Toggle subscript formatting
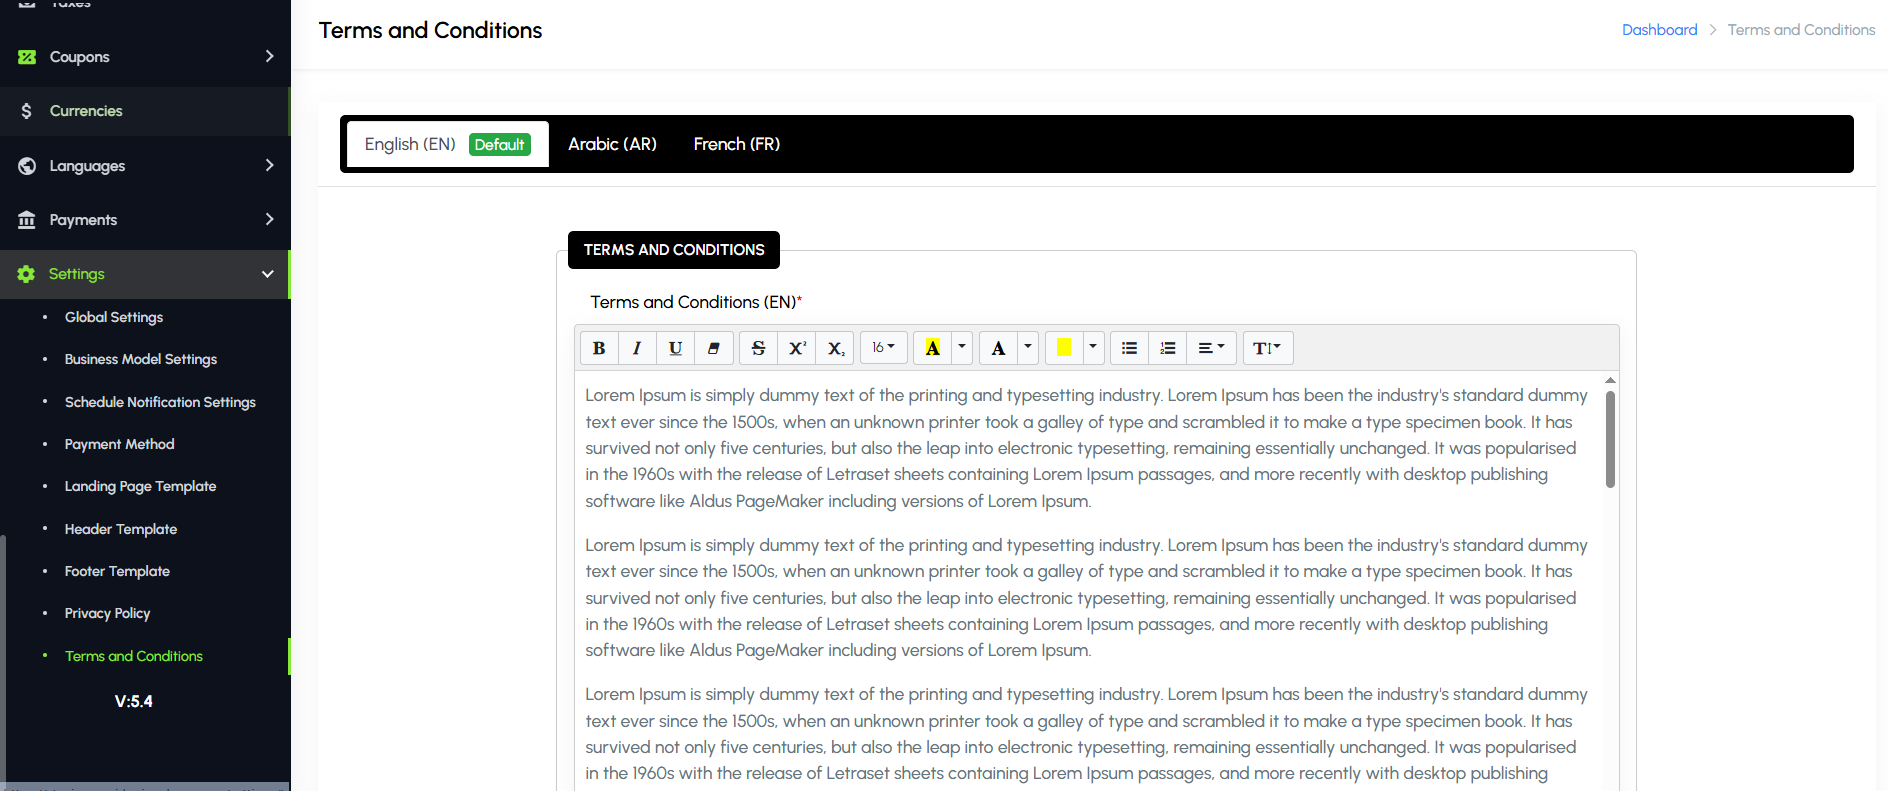 pos(835,348)
